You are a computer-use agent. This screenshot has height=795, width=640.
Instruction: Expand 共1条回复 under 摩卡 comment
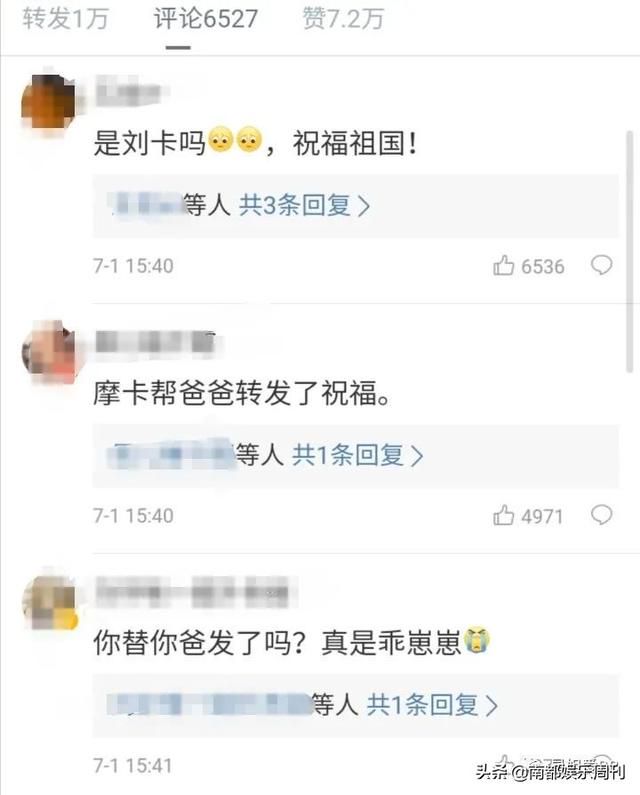tap(357, 455)
